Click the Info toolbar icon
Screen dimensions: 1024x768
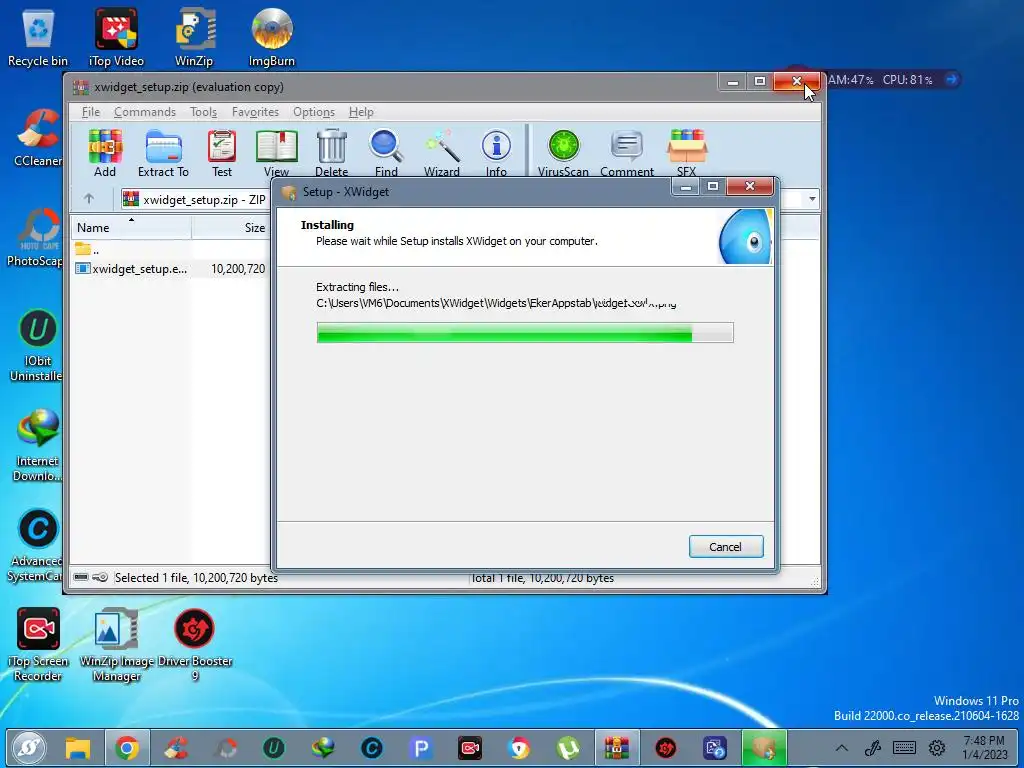coord(496,153)
